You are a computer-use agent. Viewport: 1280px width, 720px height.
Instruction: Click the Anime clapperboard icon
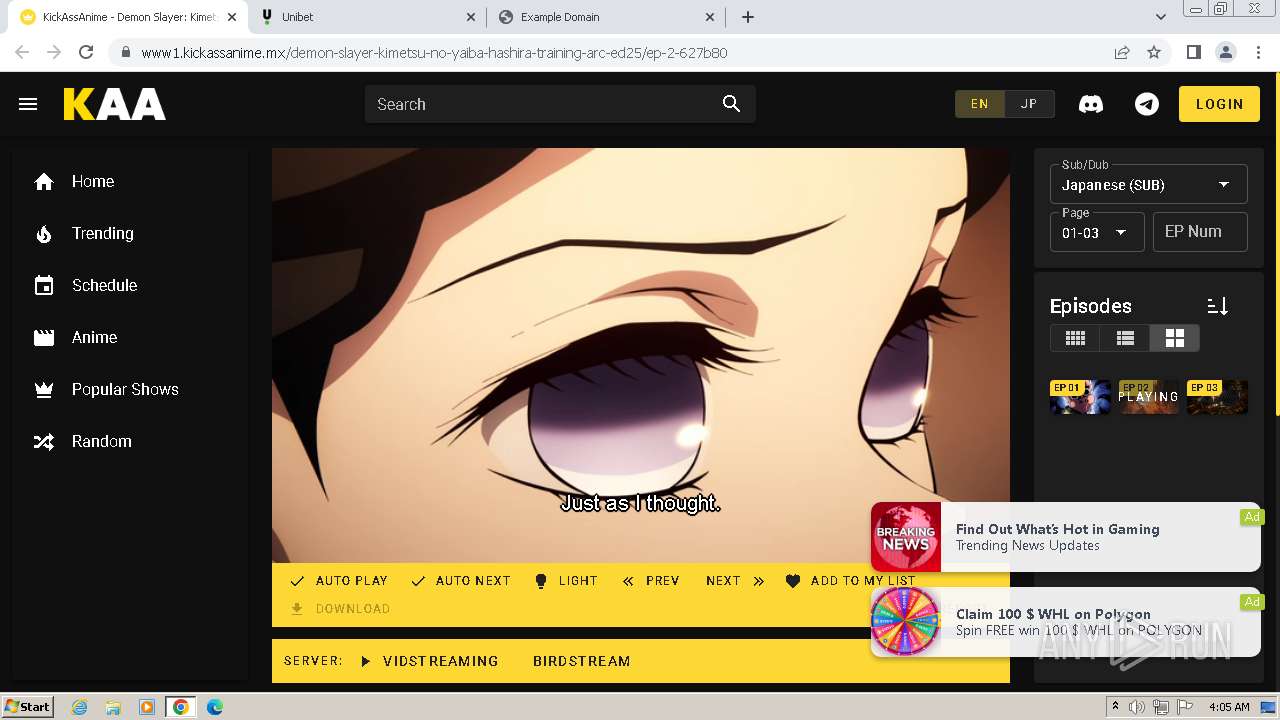click(44, 338)
